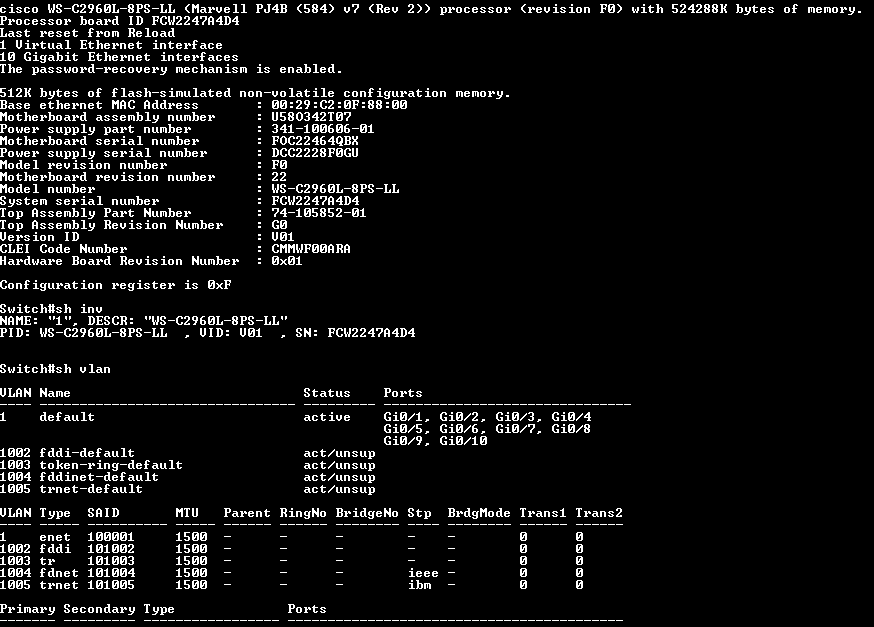
Task: Click CLEI code CMMWF00ARA
Action: pyautogui.click(x=312, y=249)
